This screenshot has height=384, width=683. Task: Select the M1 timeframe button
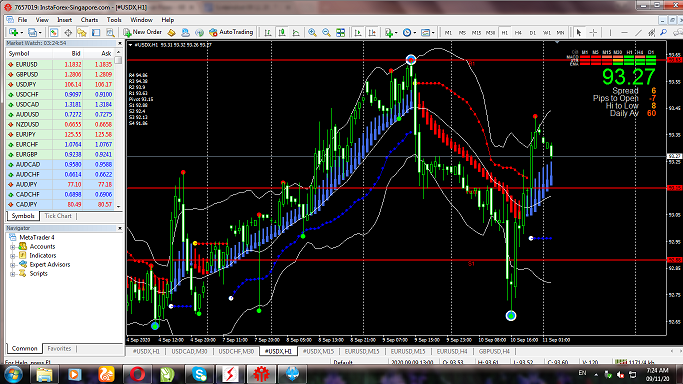[x=448, y=33]
